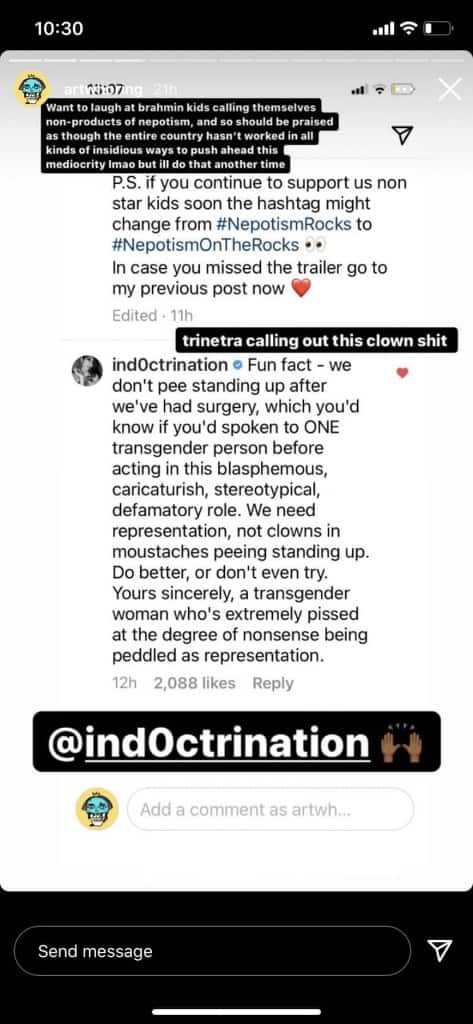Send story via bottom paper plane icon

tap(439, 951)
